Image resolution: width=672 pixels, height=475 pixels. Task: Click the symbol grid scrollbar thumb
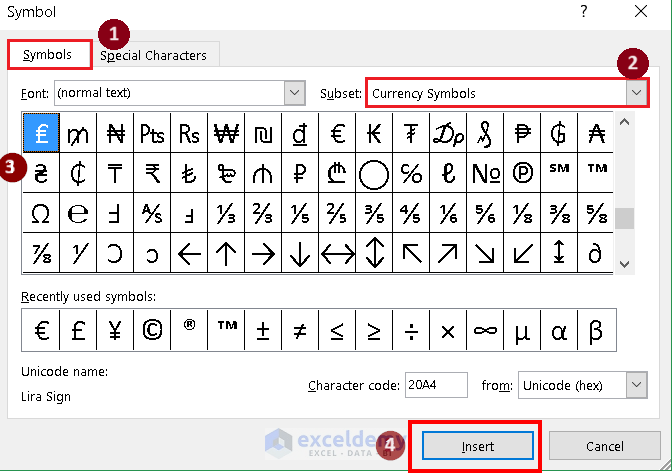coord(624,219)
